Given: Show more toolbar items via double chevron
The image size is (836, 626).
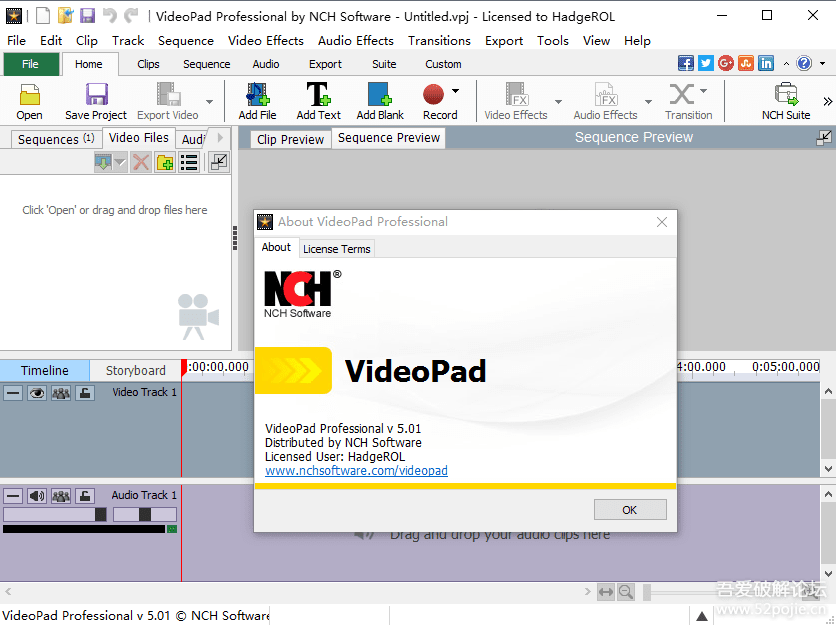Looking at the screenshot, I should [x=827, y=101].
